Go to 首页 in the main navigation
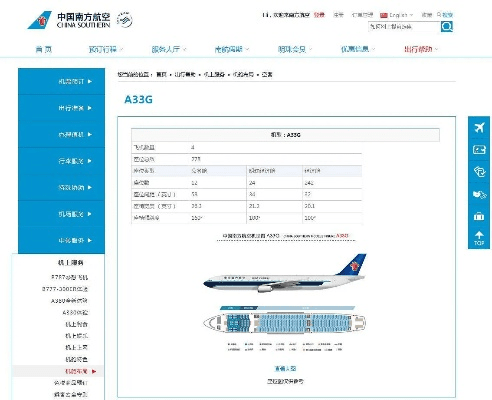The width and height of the screenshot is (492, 400). click(44, 49)
